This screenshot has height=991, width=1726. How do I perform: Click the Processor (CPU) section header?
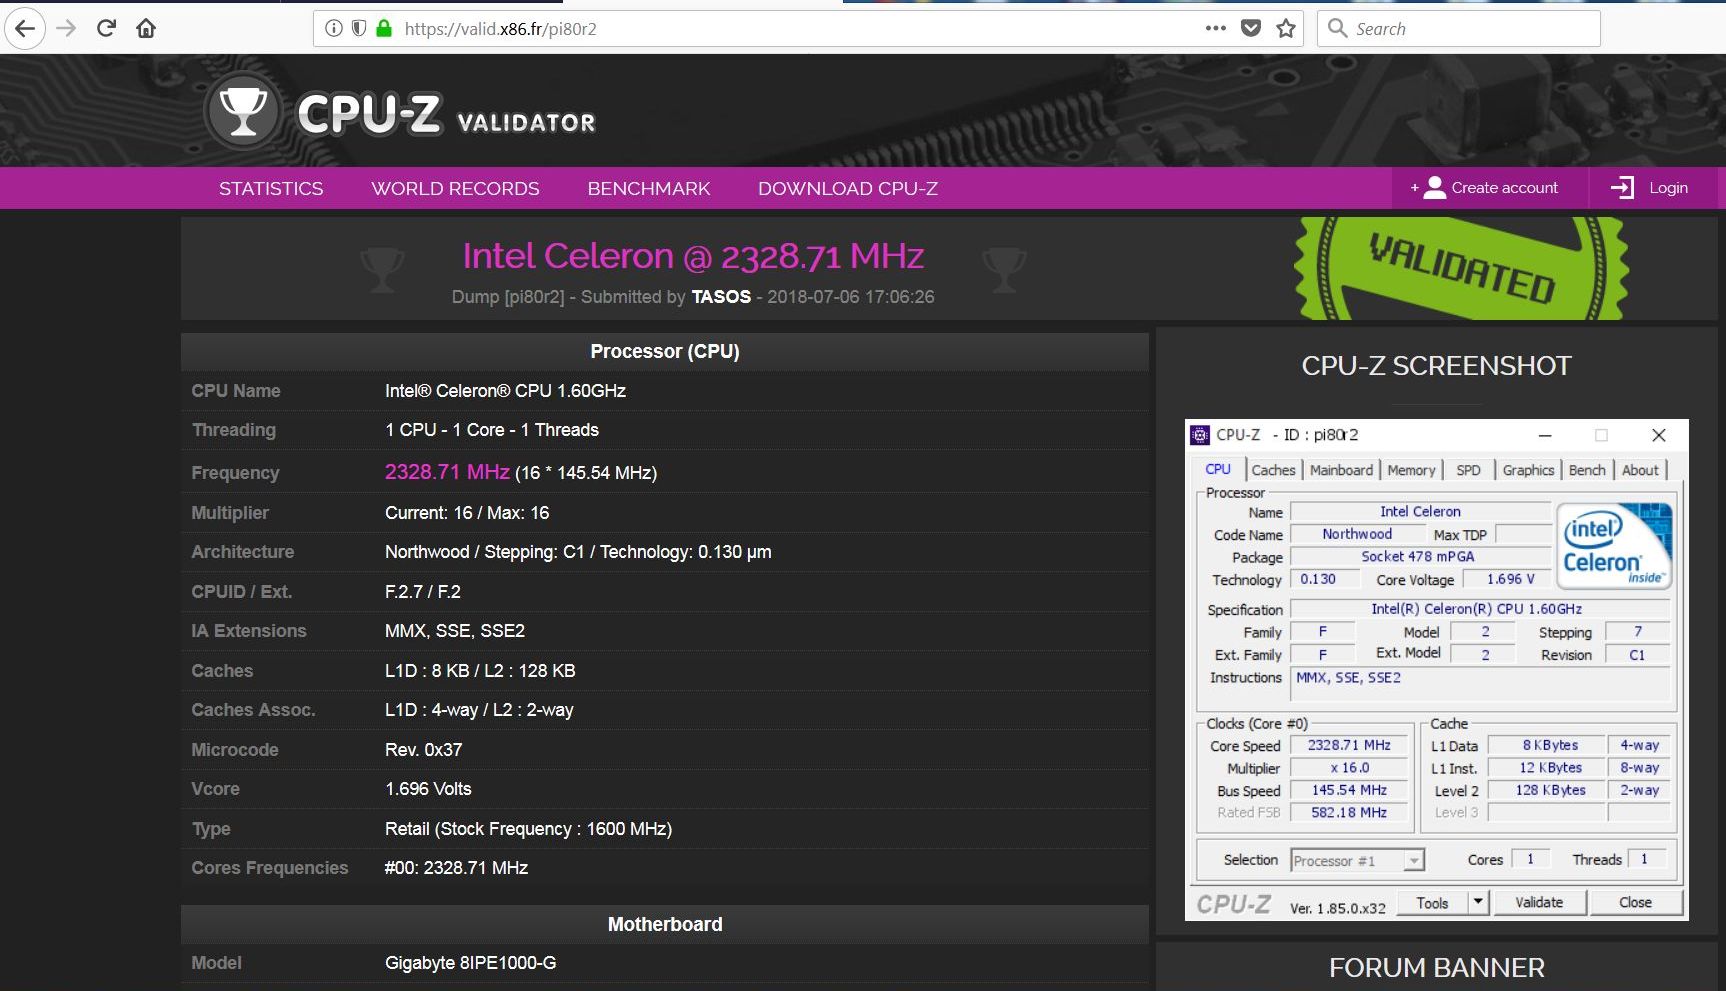(x=665, y=351)
